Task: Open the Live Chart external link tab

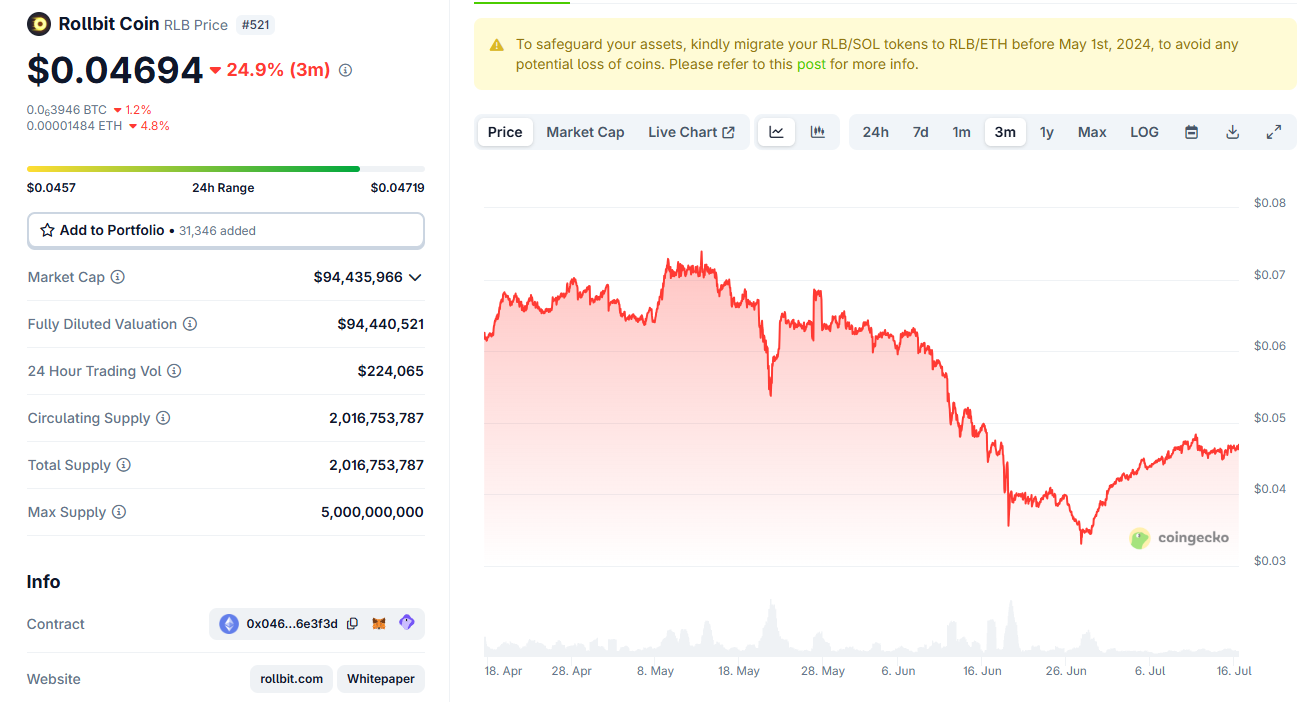Action: pos(691,132)
